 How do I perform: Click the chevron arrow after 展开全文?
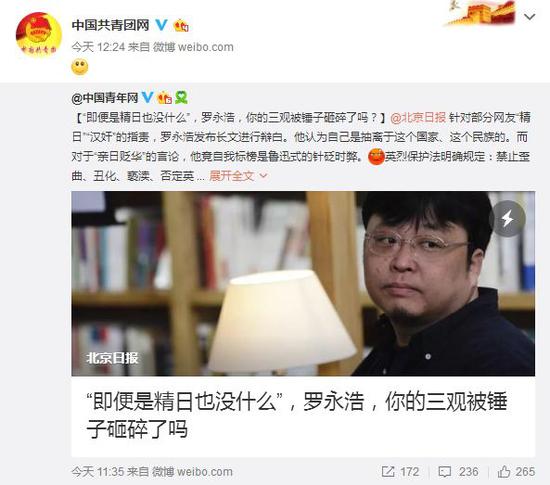(263, 176)
